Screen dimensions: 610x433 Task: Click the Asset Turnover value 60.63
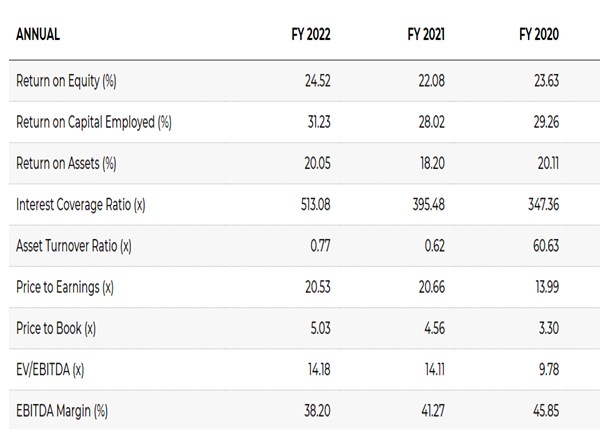pyautogui.click(x=545, y=246)
